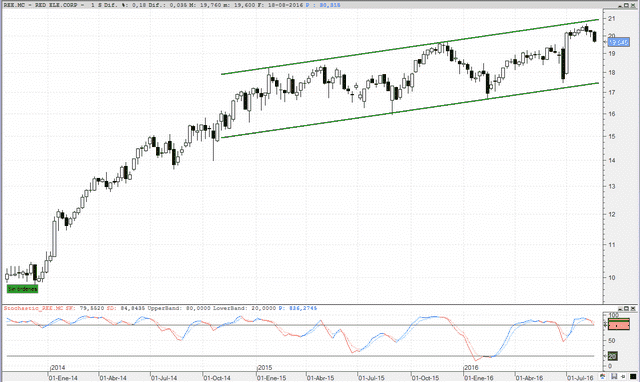Viewport: 640px width, 382px height.
Task: Select the lower green channel trendline
Action: 410,110
